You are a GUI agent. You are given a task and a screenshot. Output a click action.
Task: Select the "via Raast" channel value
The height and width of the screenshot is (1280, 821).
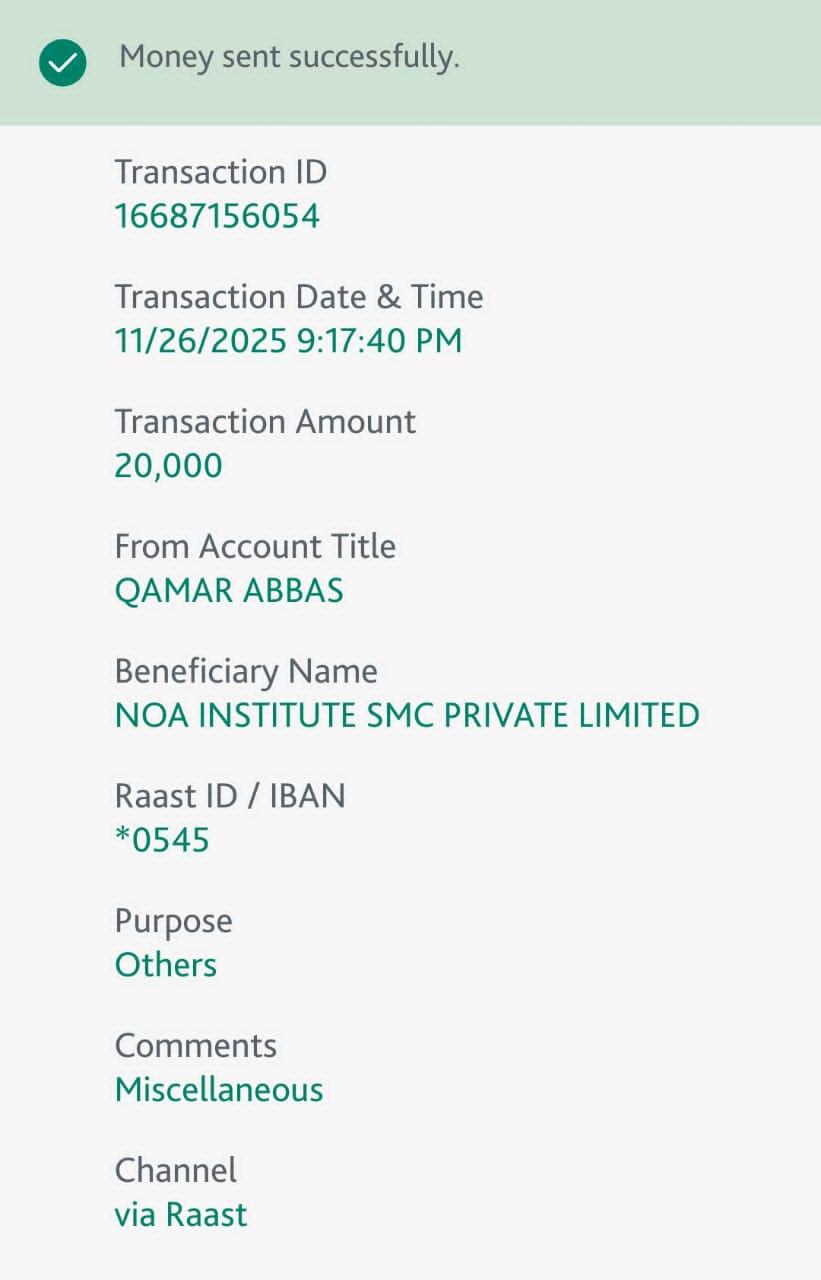point(181,1215)
